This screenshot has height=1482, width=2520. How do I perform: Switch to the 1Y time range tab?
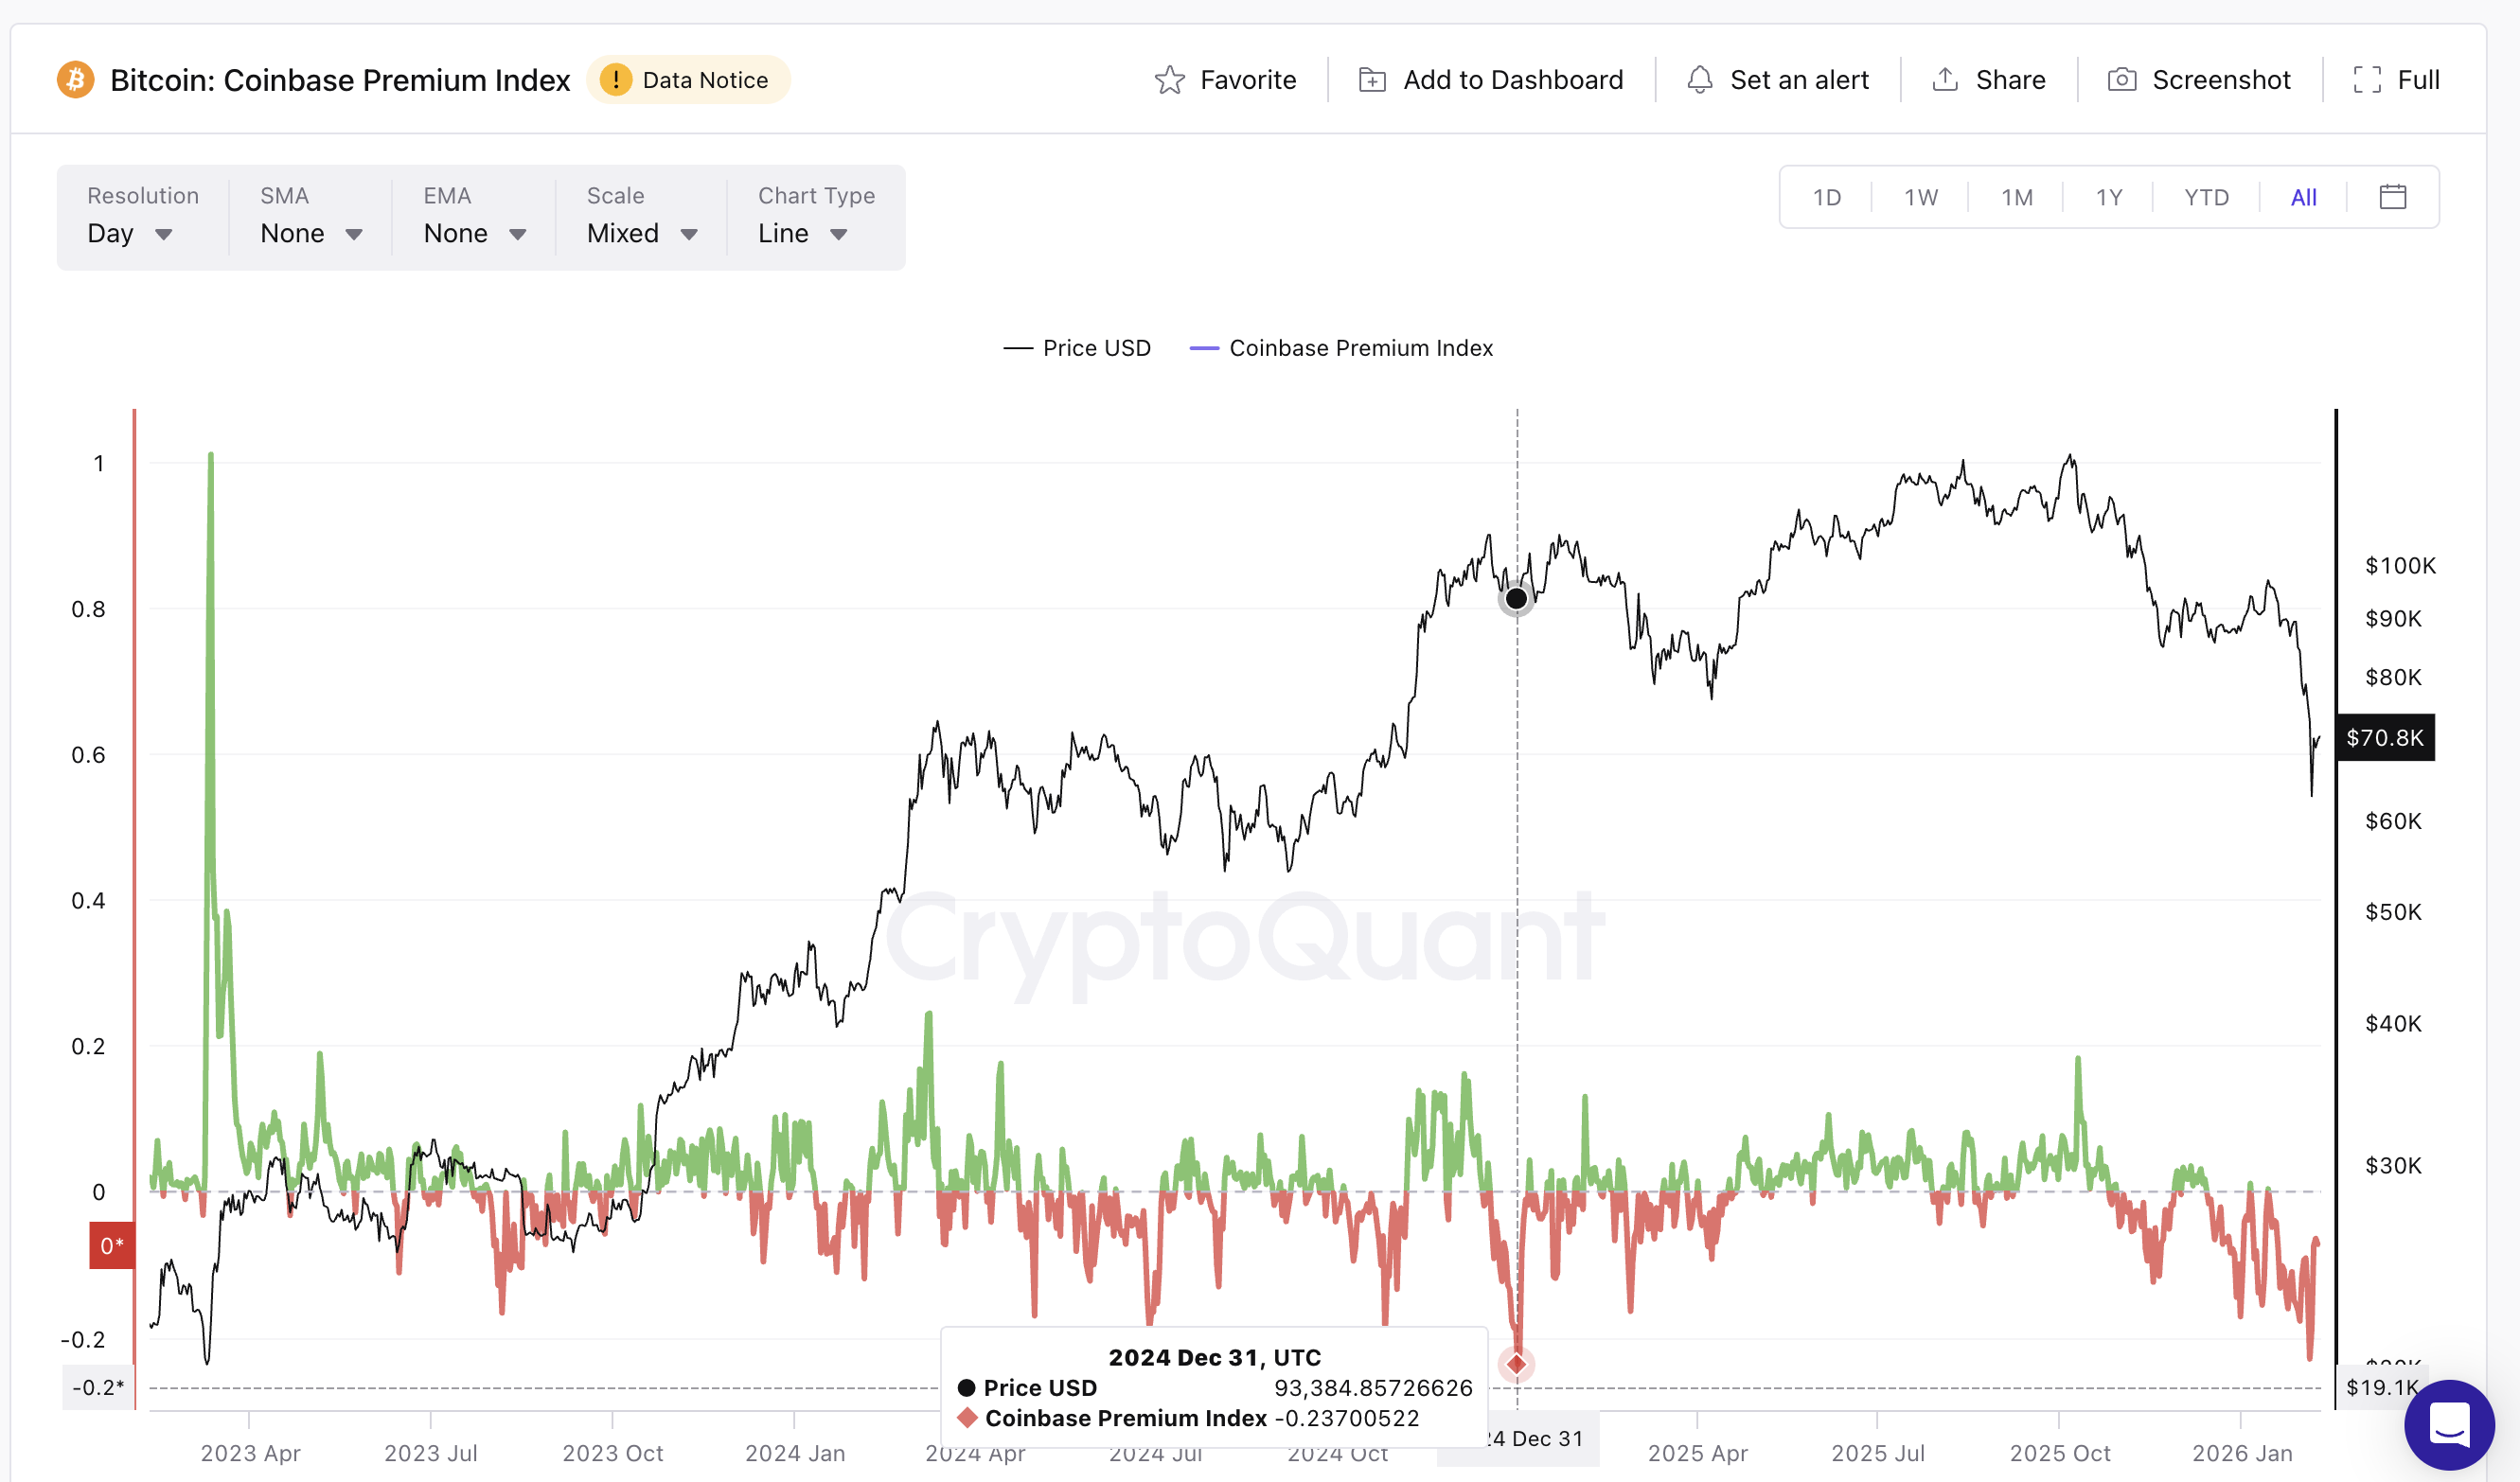(x=2108, y=196)
